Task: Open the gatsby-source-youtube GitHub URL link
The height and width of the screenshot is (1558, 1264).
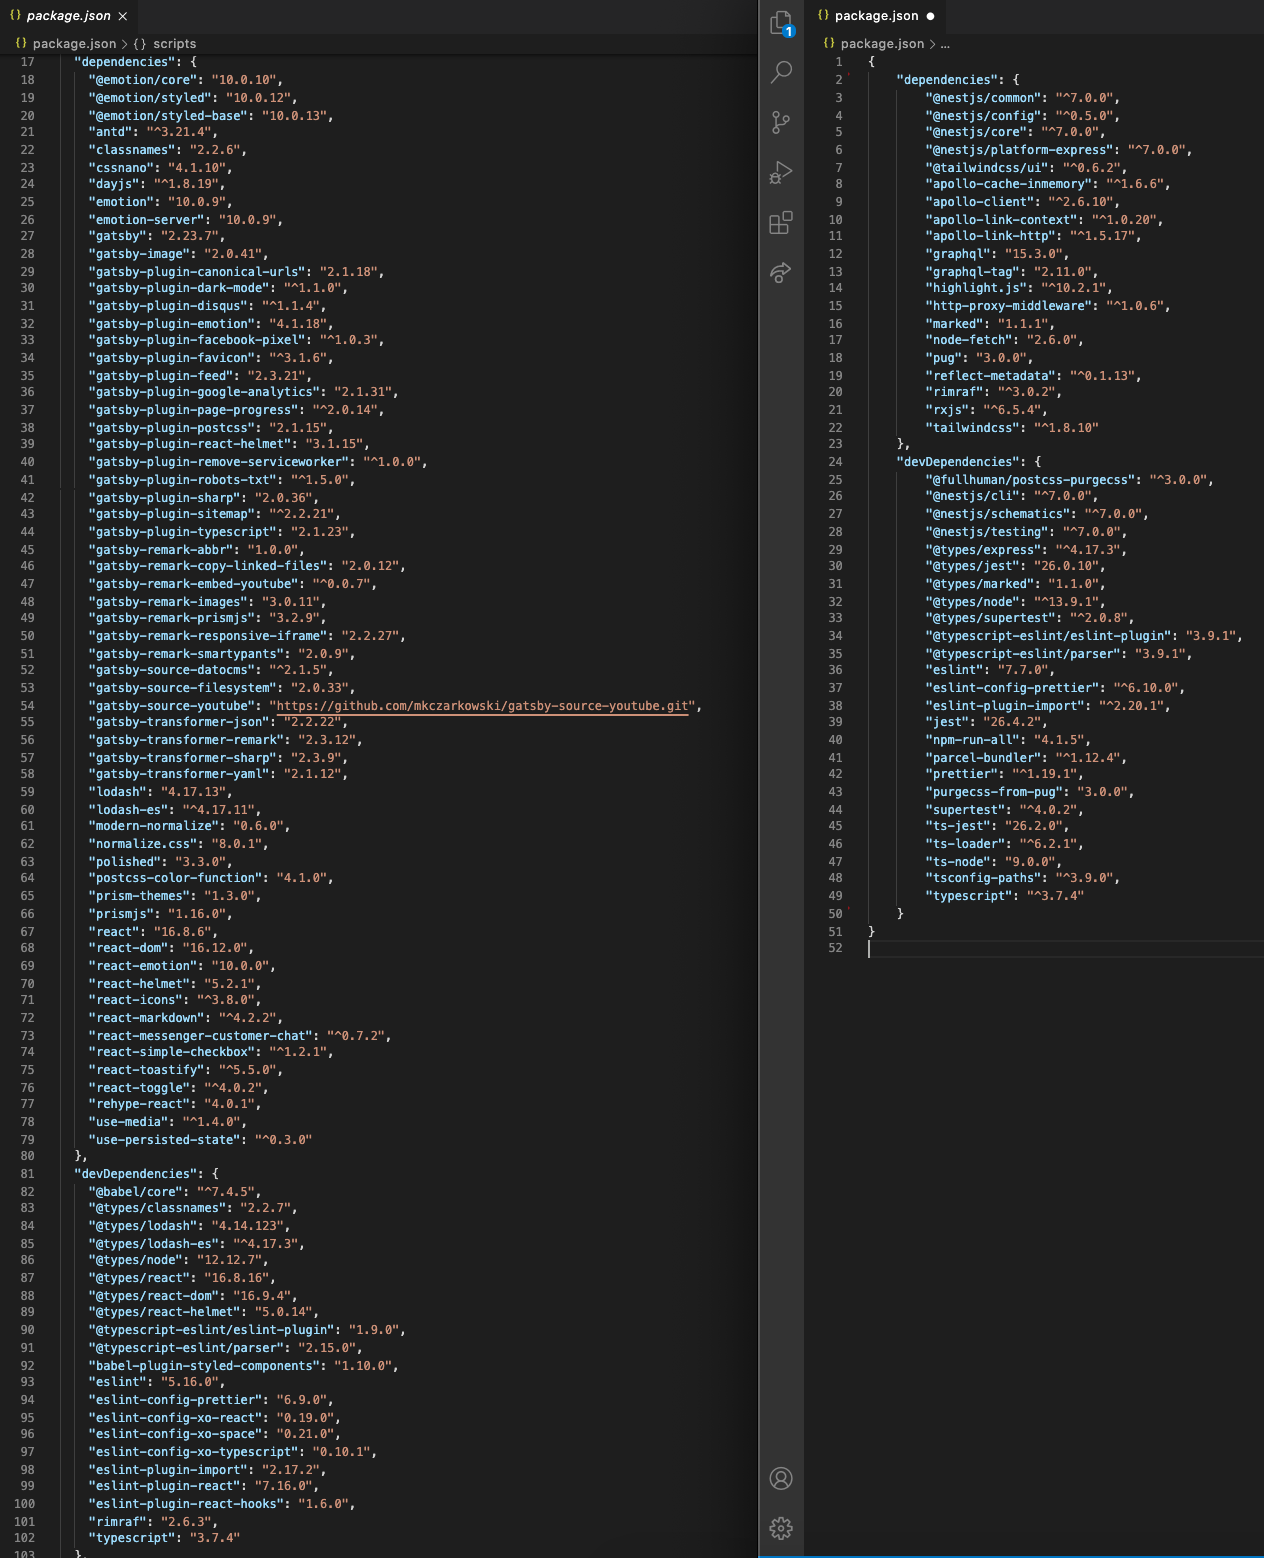Action: click(x=483, y=706)
